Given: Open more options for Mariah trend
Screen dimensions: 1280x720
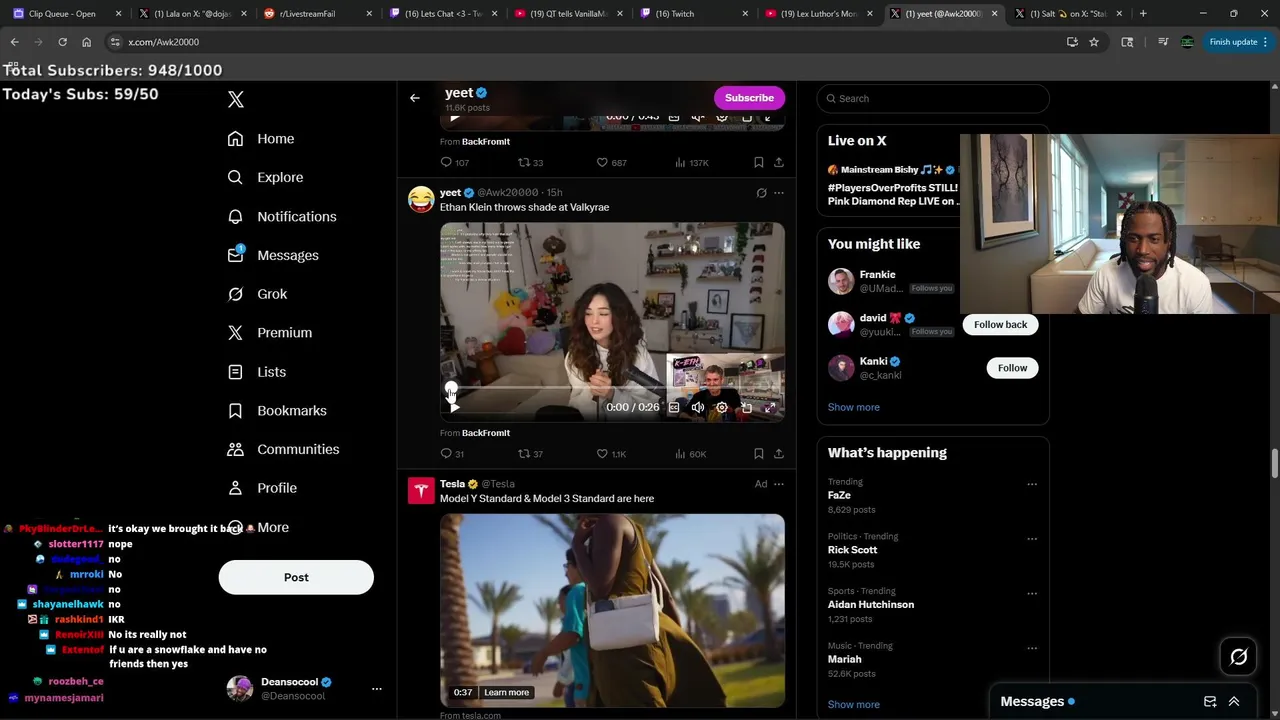Looking at the screenshot, I should point(1032,648).
